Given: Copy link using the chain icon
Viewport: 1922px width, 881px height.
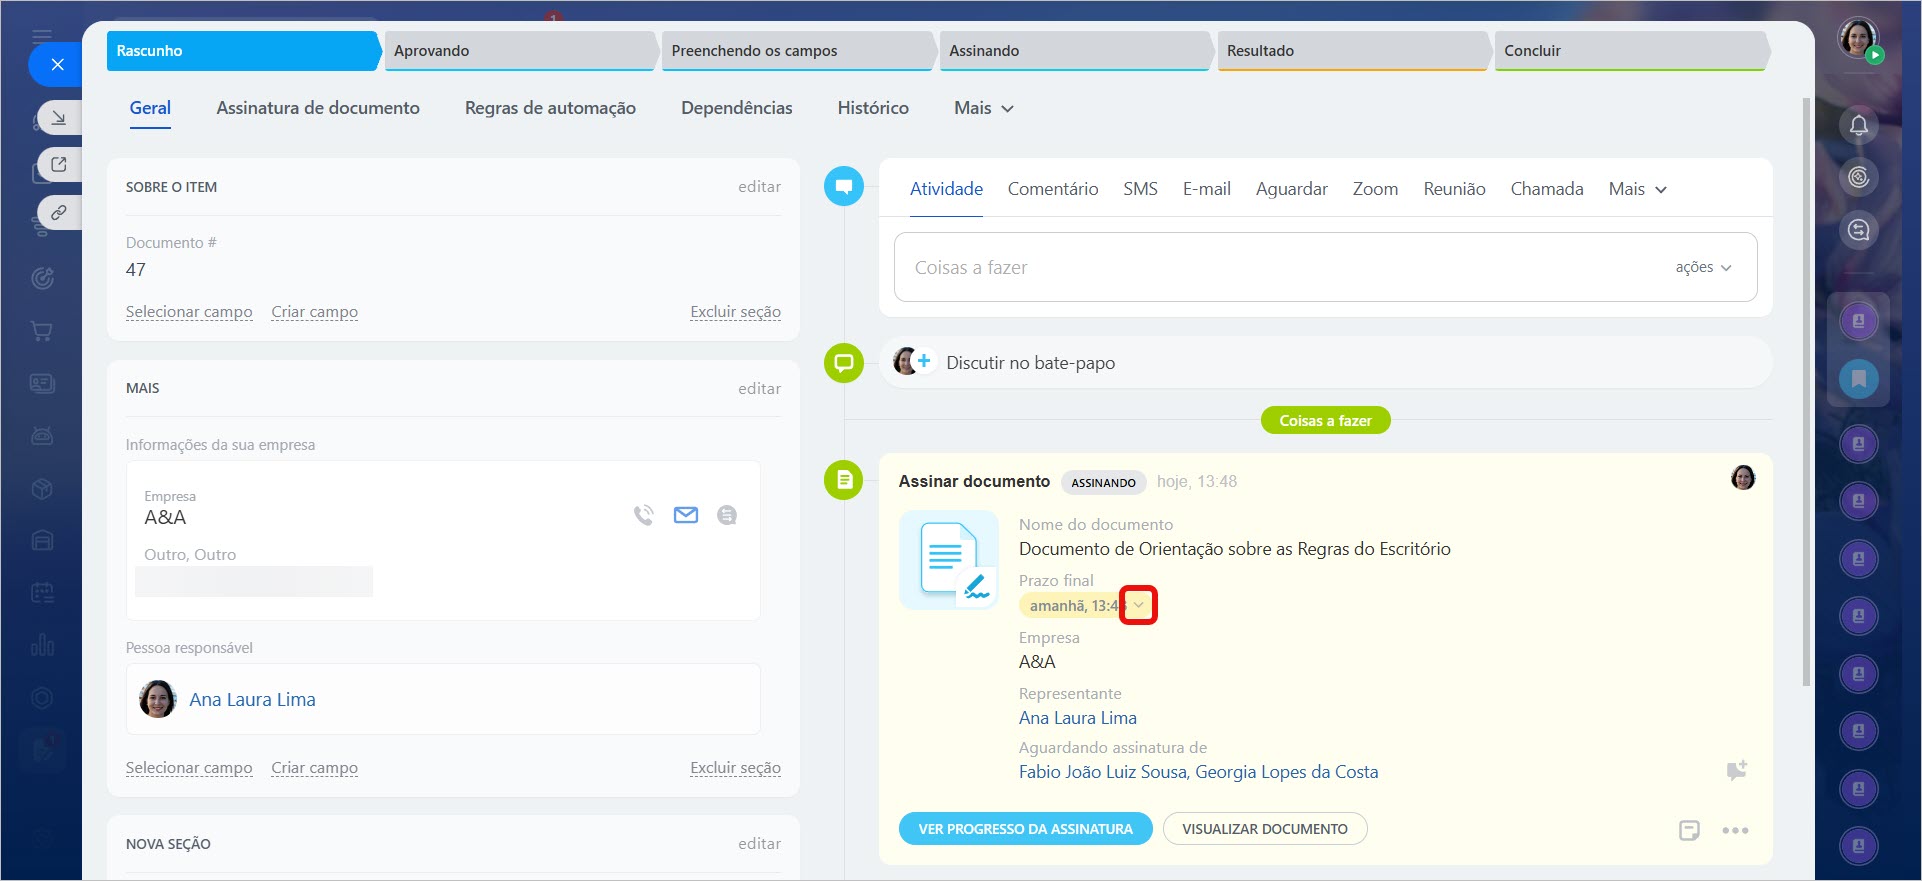Looking at the screenshot, I should click(x=59, y=212).
